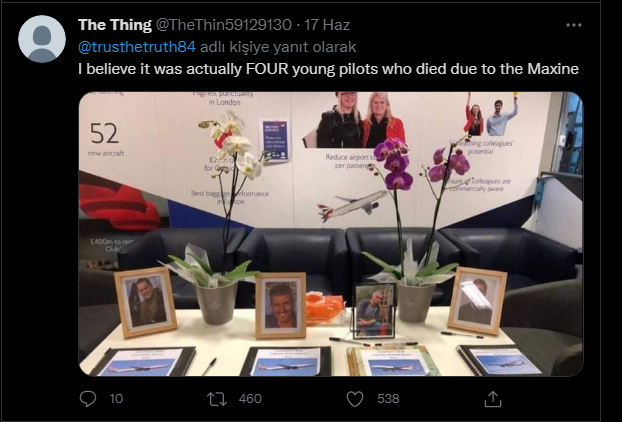Click the reply speech bubble icon
622x422 pixels.
coord(87,398)
